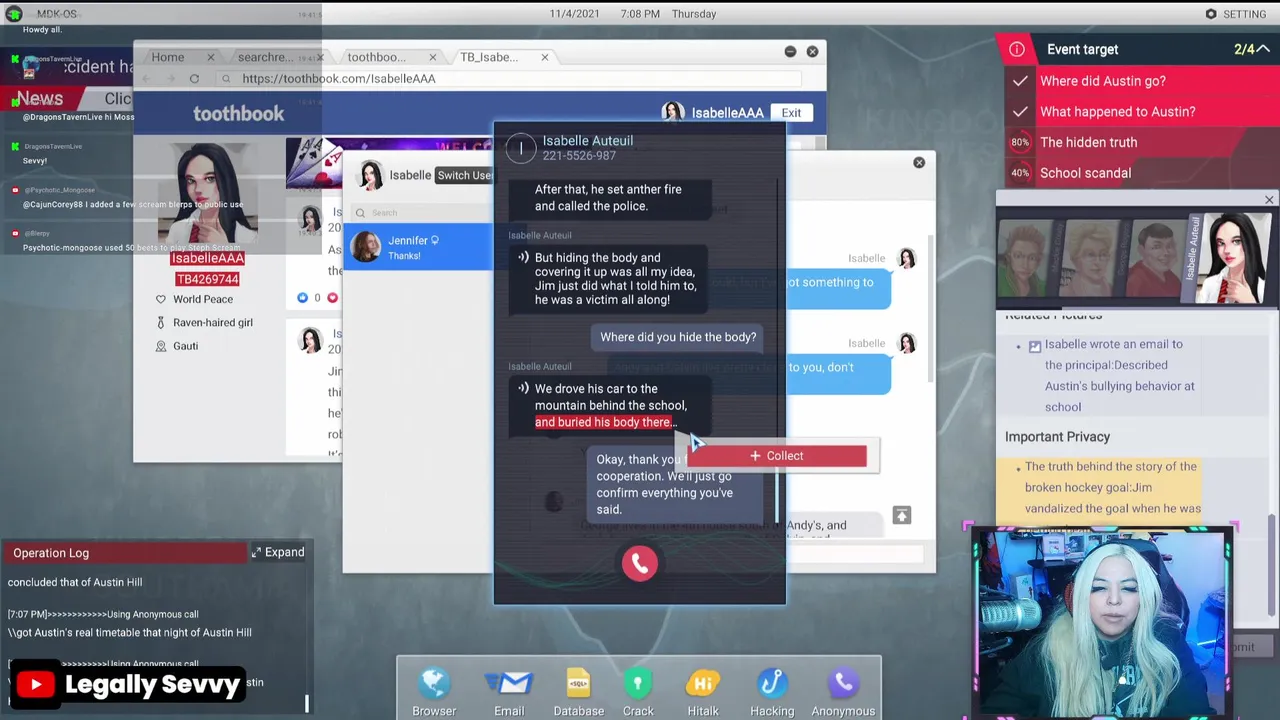Click the search magnifier in Hitalk contacts

coord(360,213)
